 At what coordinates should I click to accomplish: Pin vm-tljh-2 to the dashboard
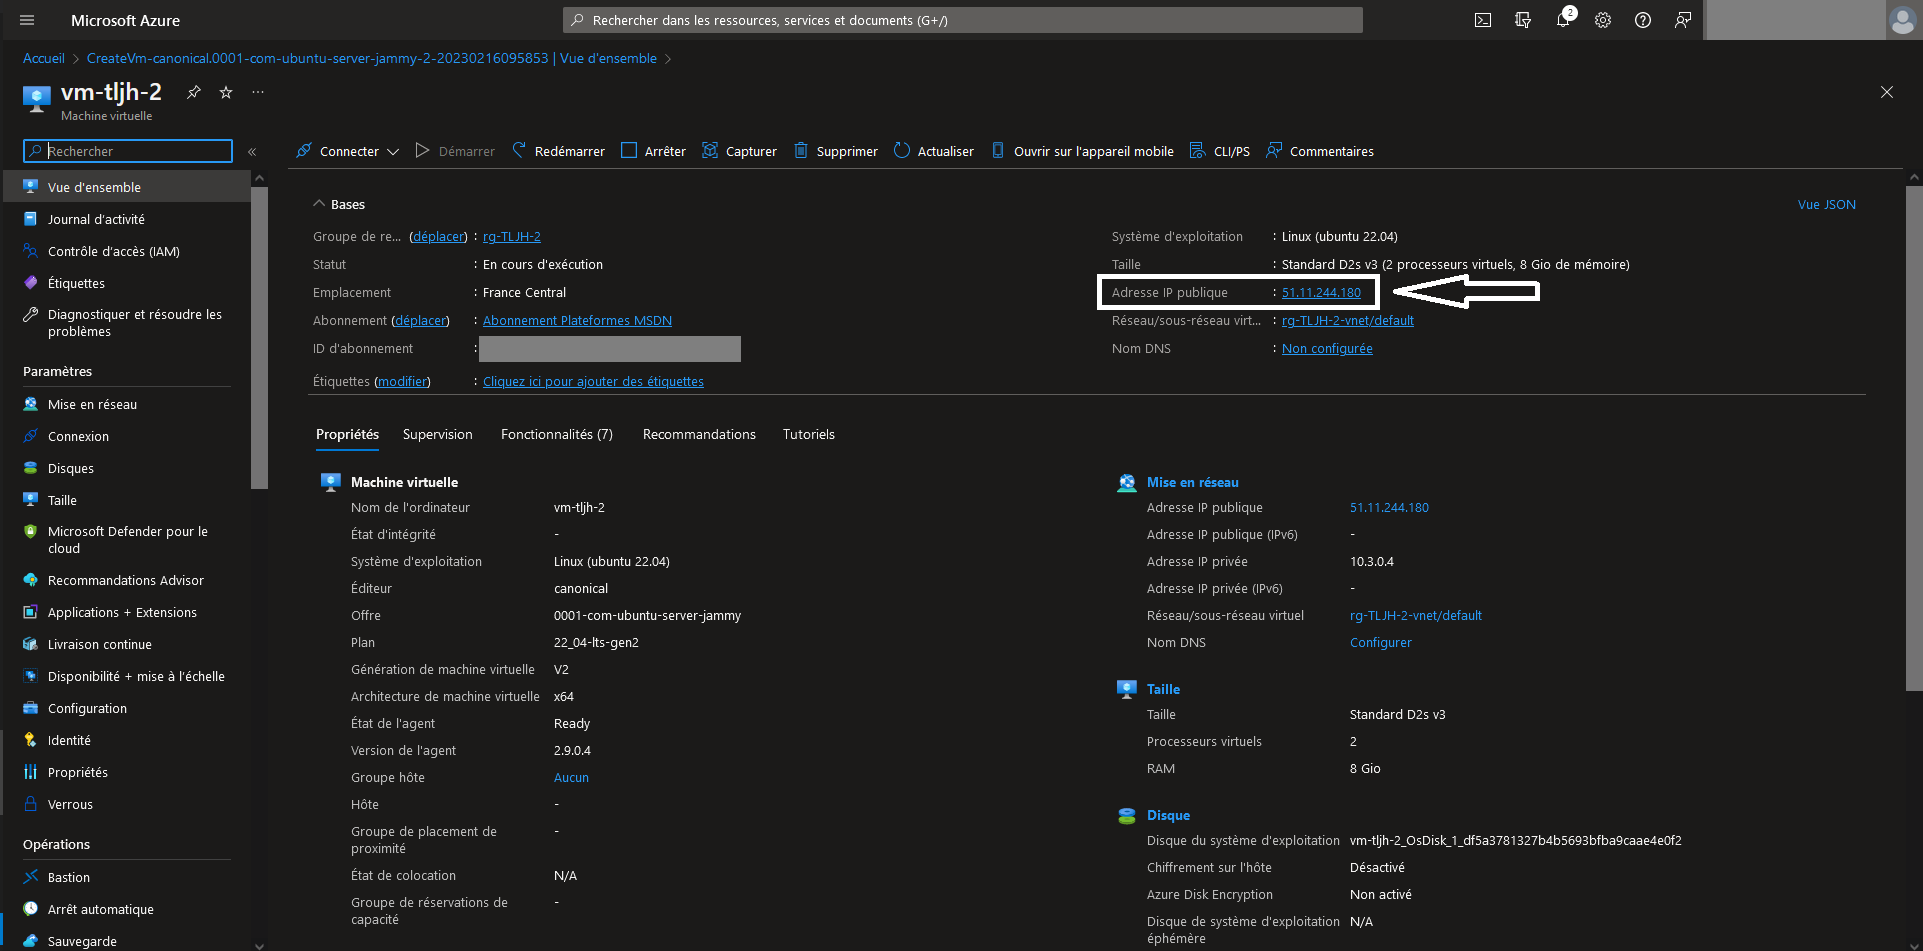coord(194,92)
